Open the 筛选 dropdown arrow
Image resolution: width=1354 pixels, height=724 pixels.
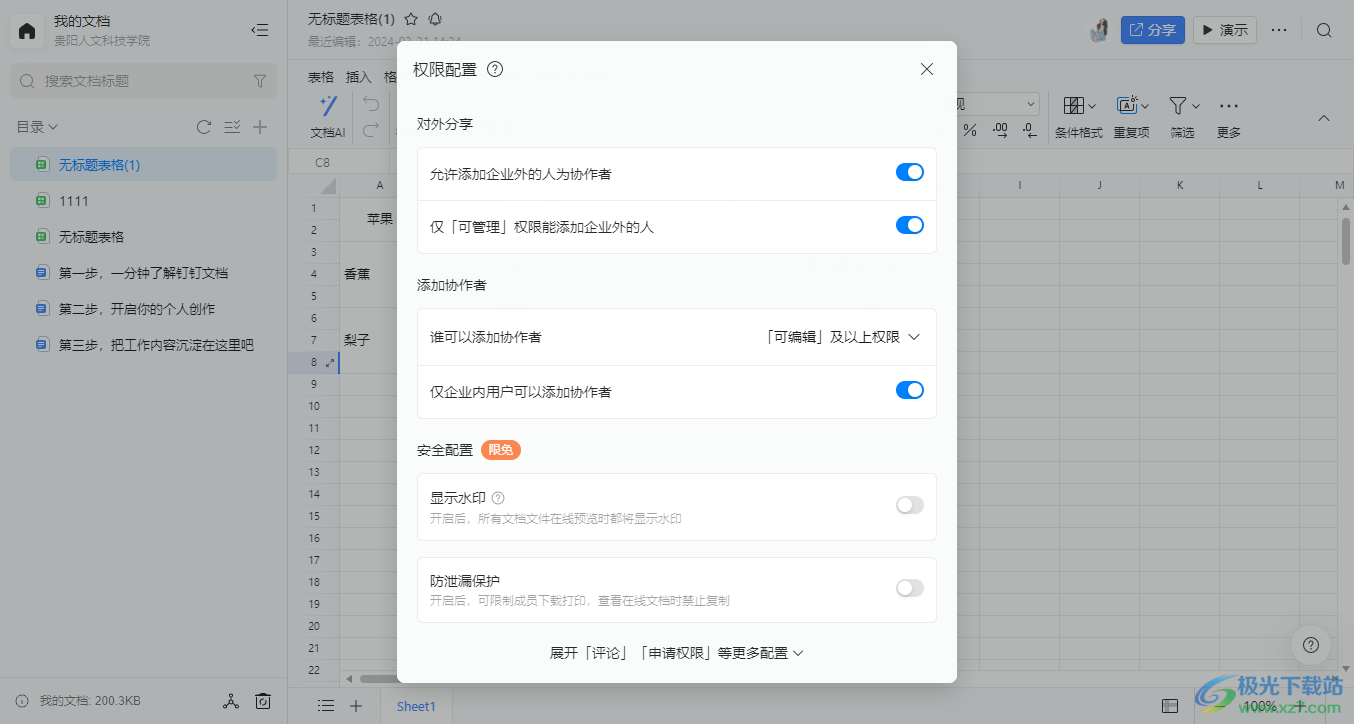click(1196, 105)
